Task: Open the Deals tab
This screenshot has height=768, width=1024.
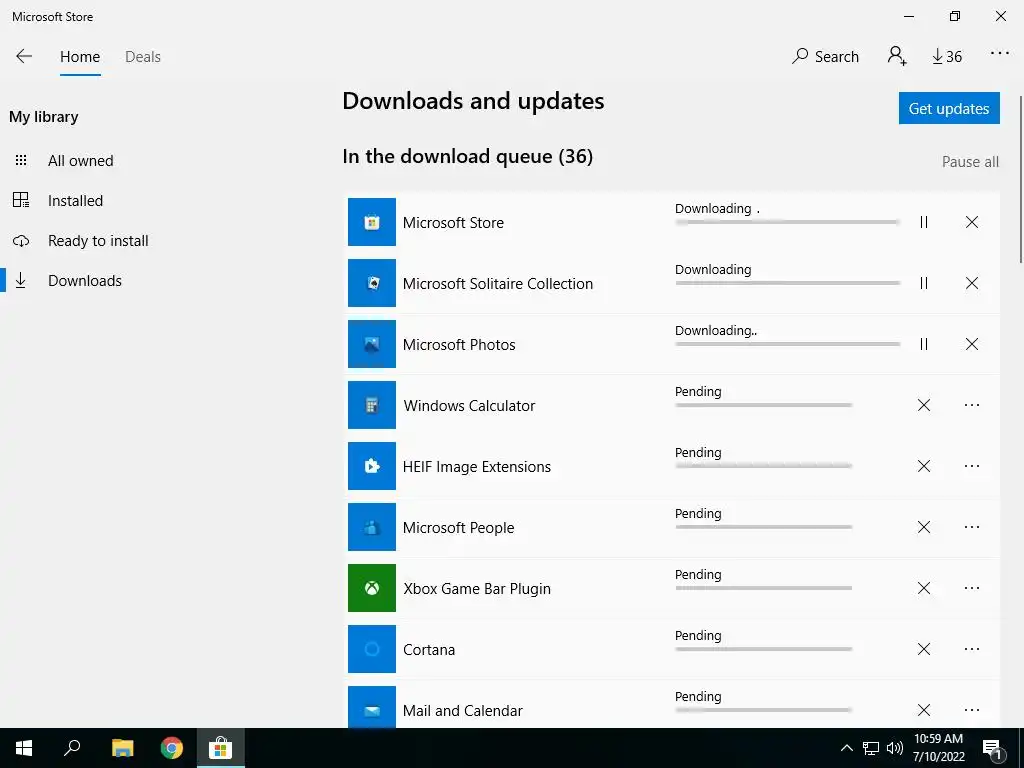Action: (x=143, y=57)
